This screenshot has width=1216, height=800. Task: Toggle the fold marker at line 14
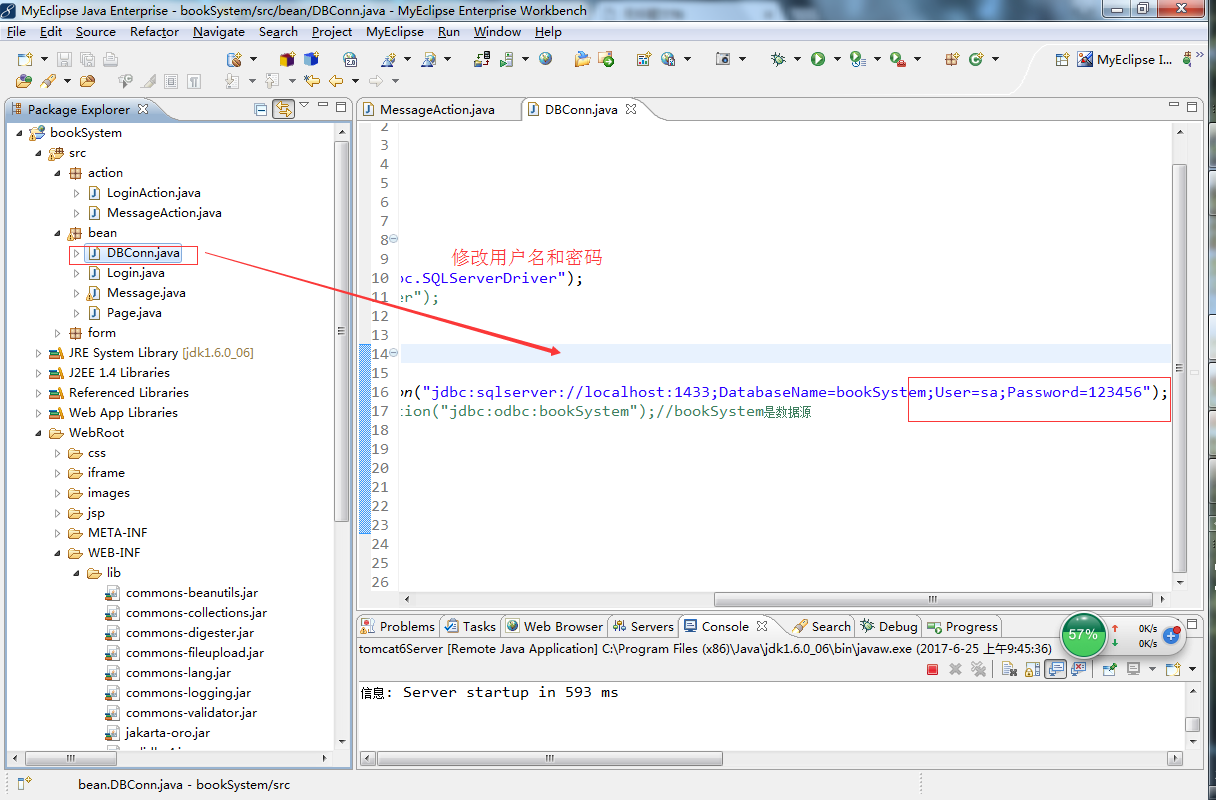[394, 353]
